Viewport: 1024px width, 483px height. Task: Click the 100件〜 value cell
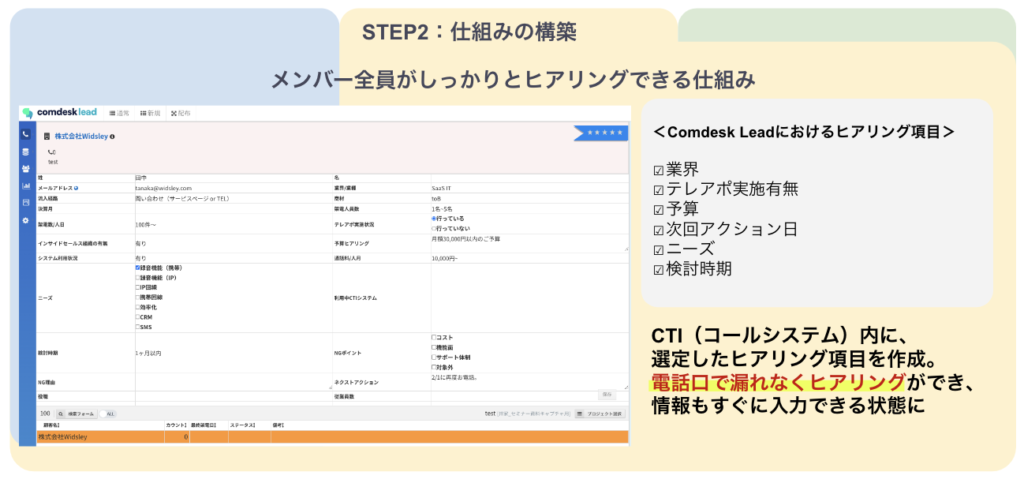[146, 224]
